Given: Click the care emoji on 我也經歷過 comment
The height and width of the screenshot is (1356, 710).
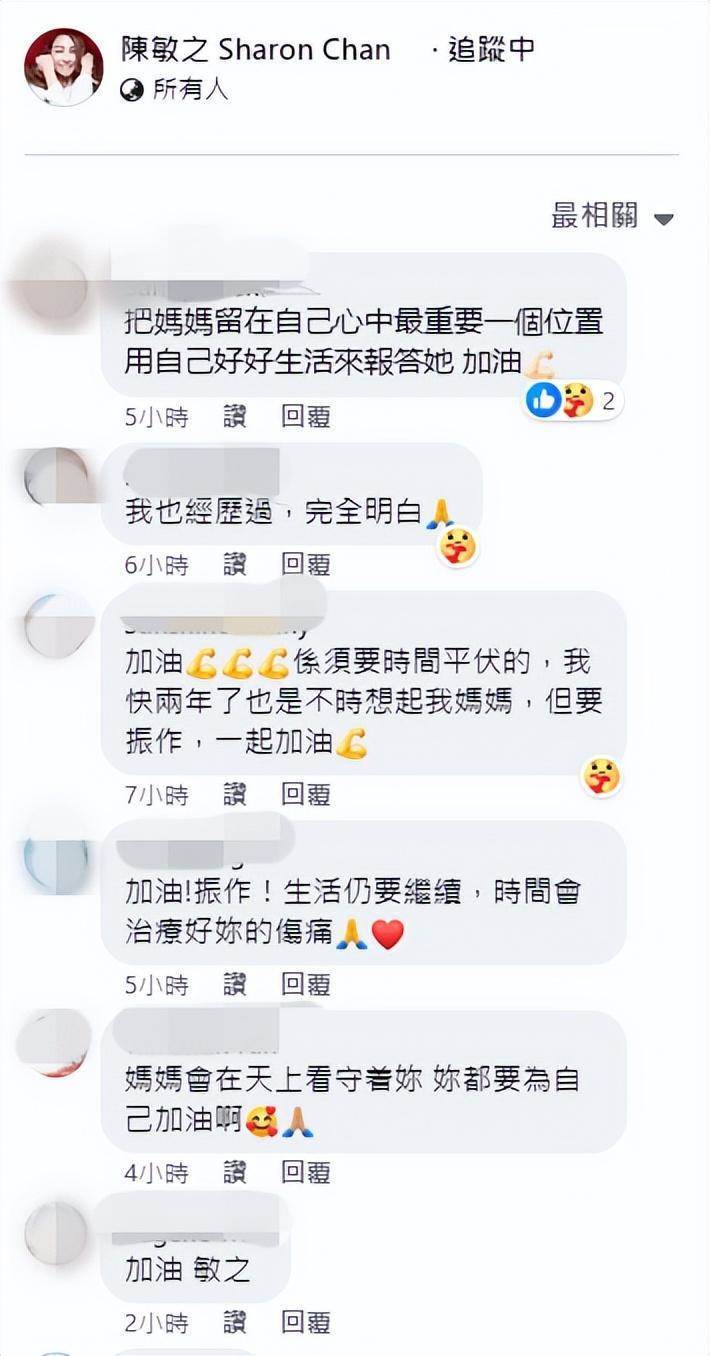Looking at the screenshot, I should click(457, 545).
